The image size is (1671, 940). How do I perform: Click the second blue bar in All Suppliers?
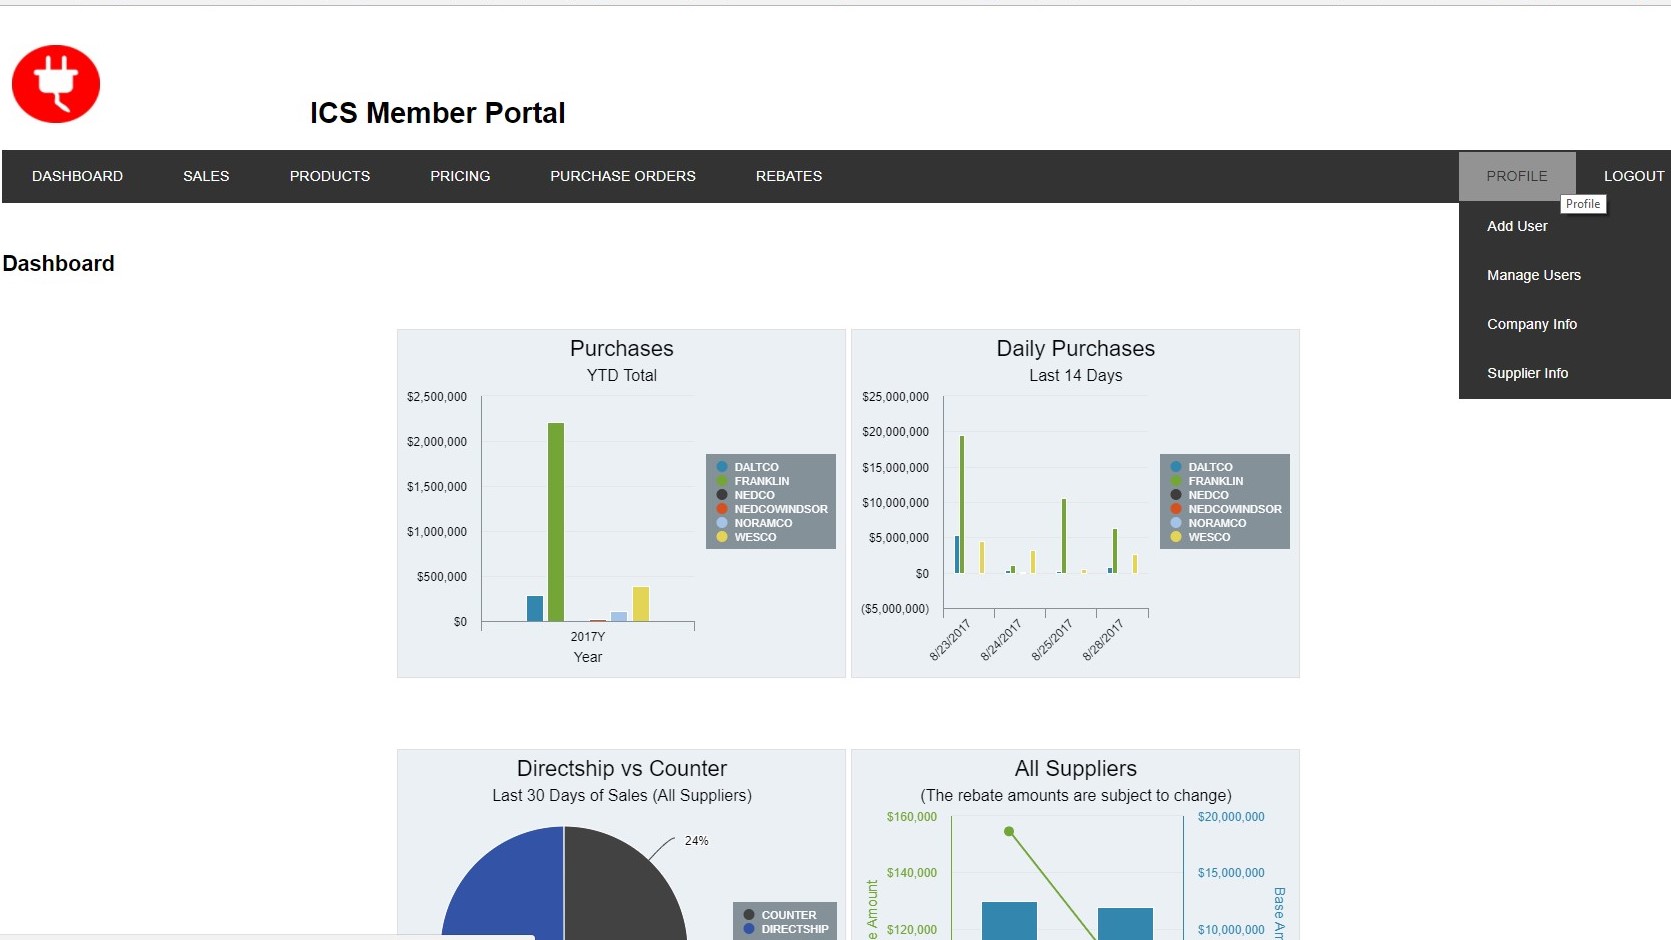[1125, 924]
